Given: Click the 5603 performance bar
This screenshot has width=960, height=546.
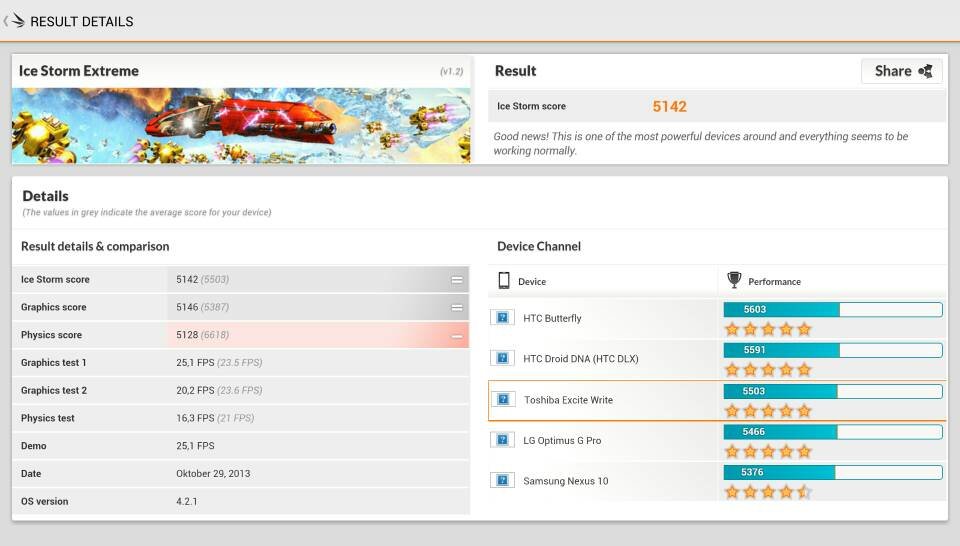Looking at the screenshot, I should (833, 310).
